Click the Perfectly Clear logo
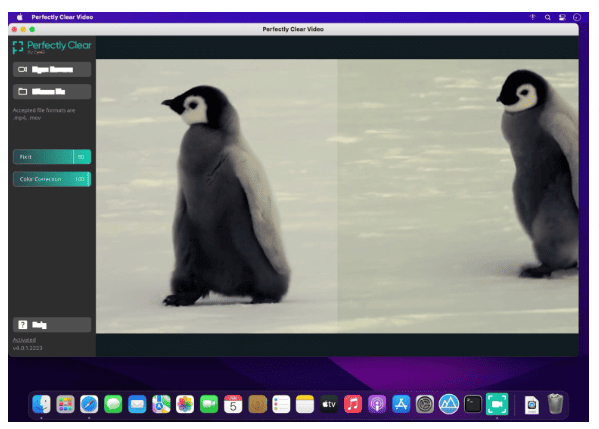Image resolution: width=599 pixels, height=429 pixels. [x=52, y=47]
